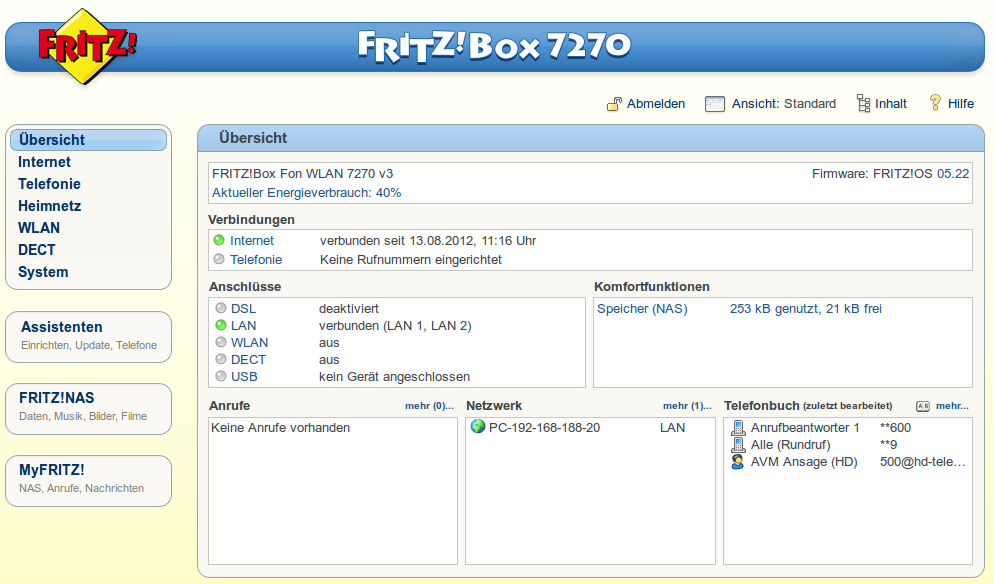This screenshot has width=994, height=584.
Task: Open the Assistenten panel
Action: [x=61, y=327]
